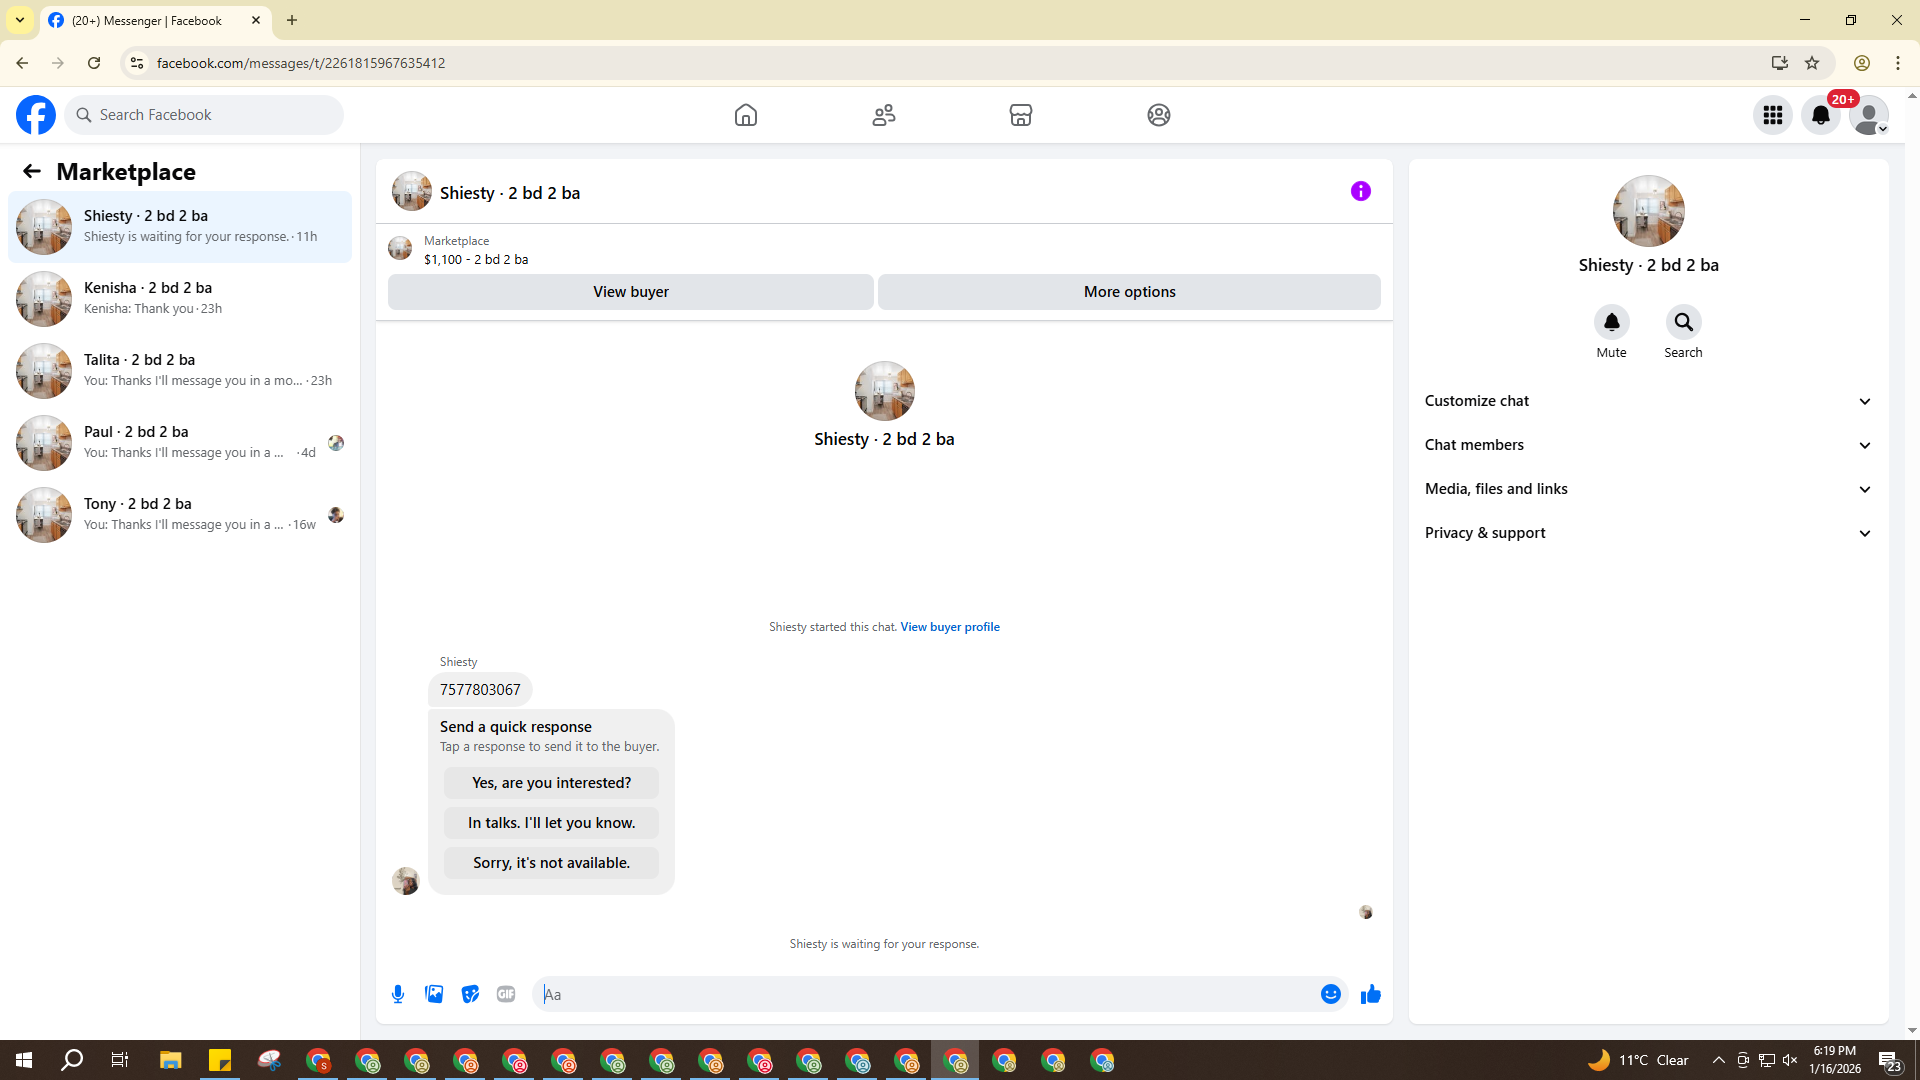Open the Facebook notifications bell
Screen dimensions: 1920x1080
(1820, 115)
